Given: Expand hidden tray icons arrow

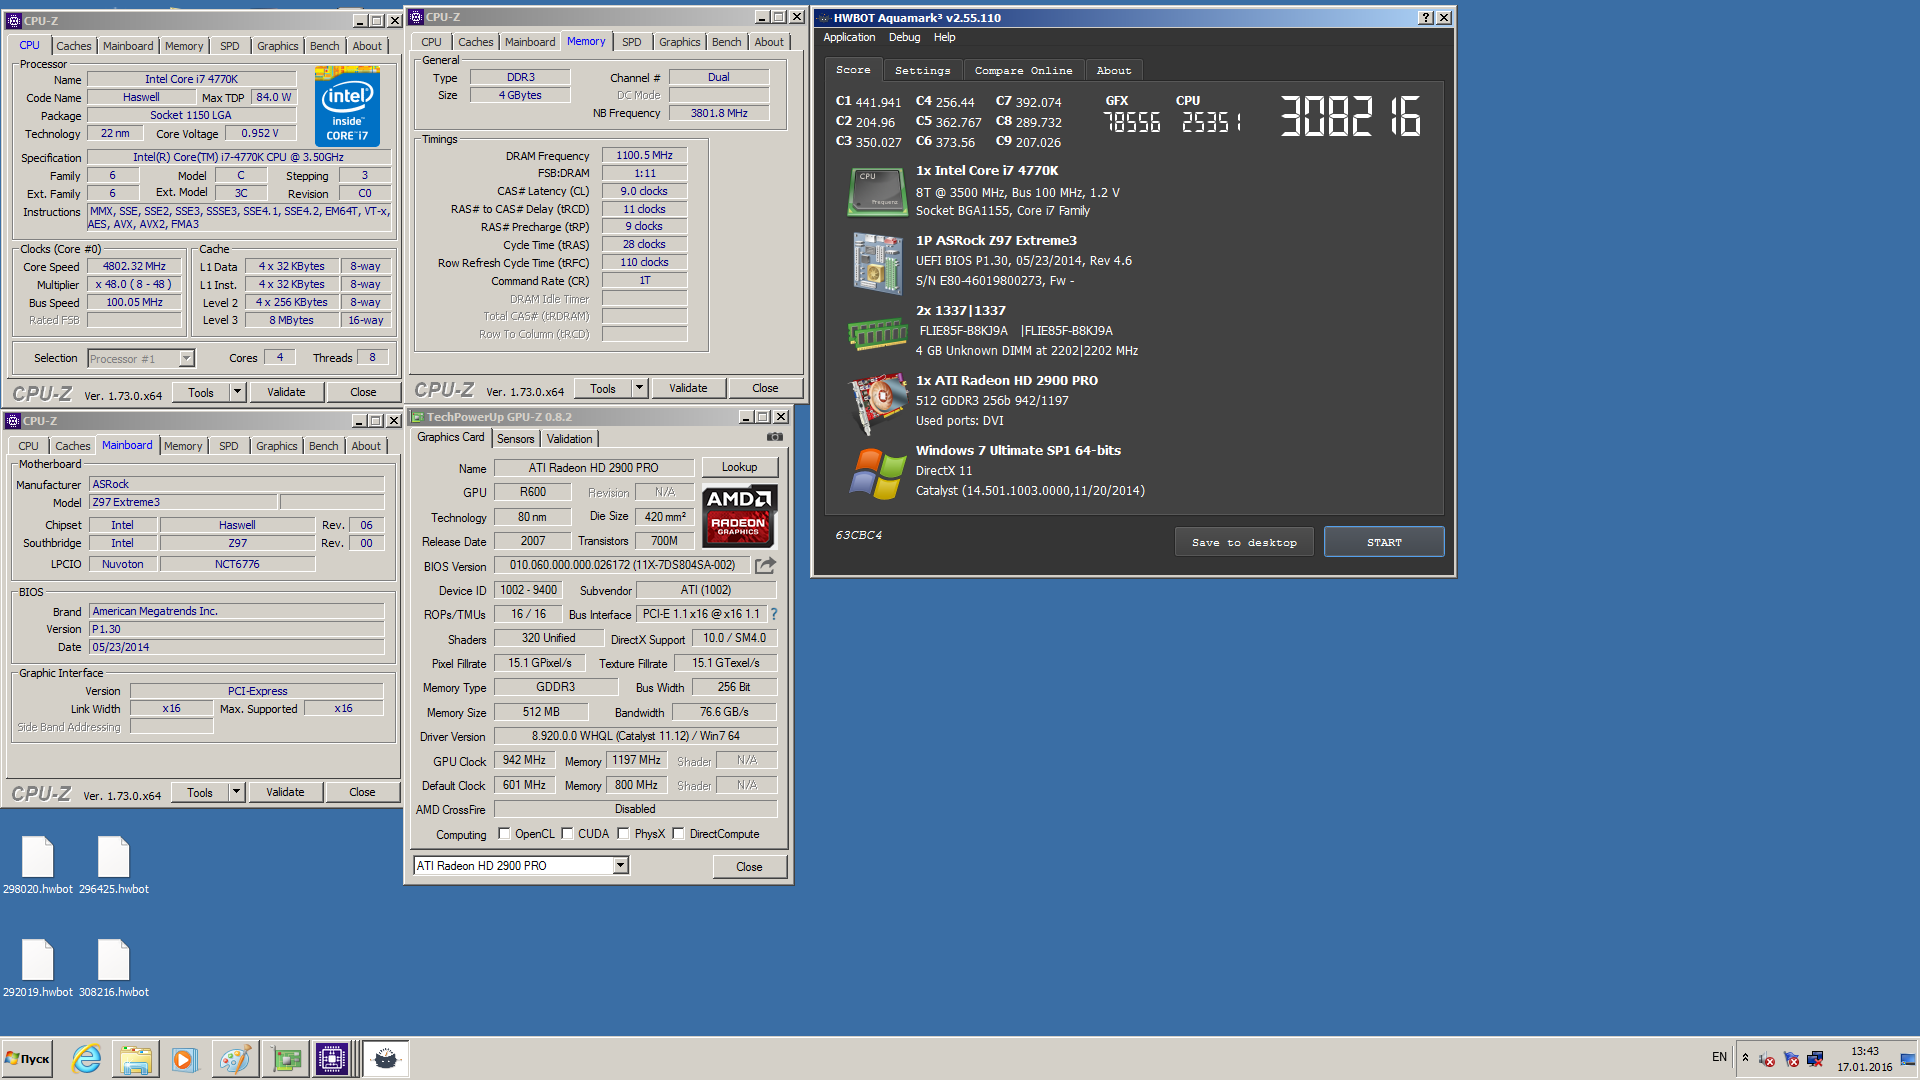Looking at the screenshot, I should (1745, 1058).
